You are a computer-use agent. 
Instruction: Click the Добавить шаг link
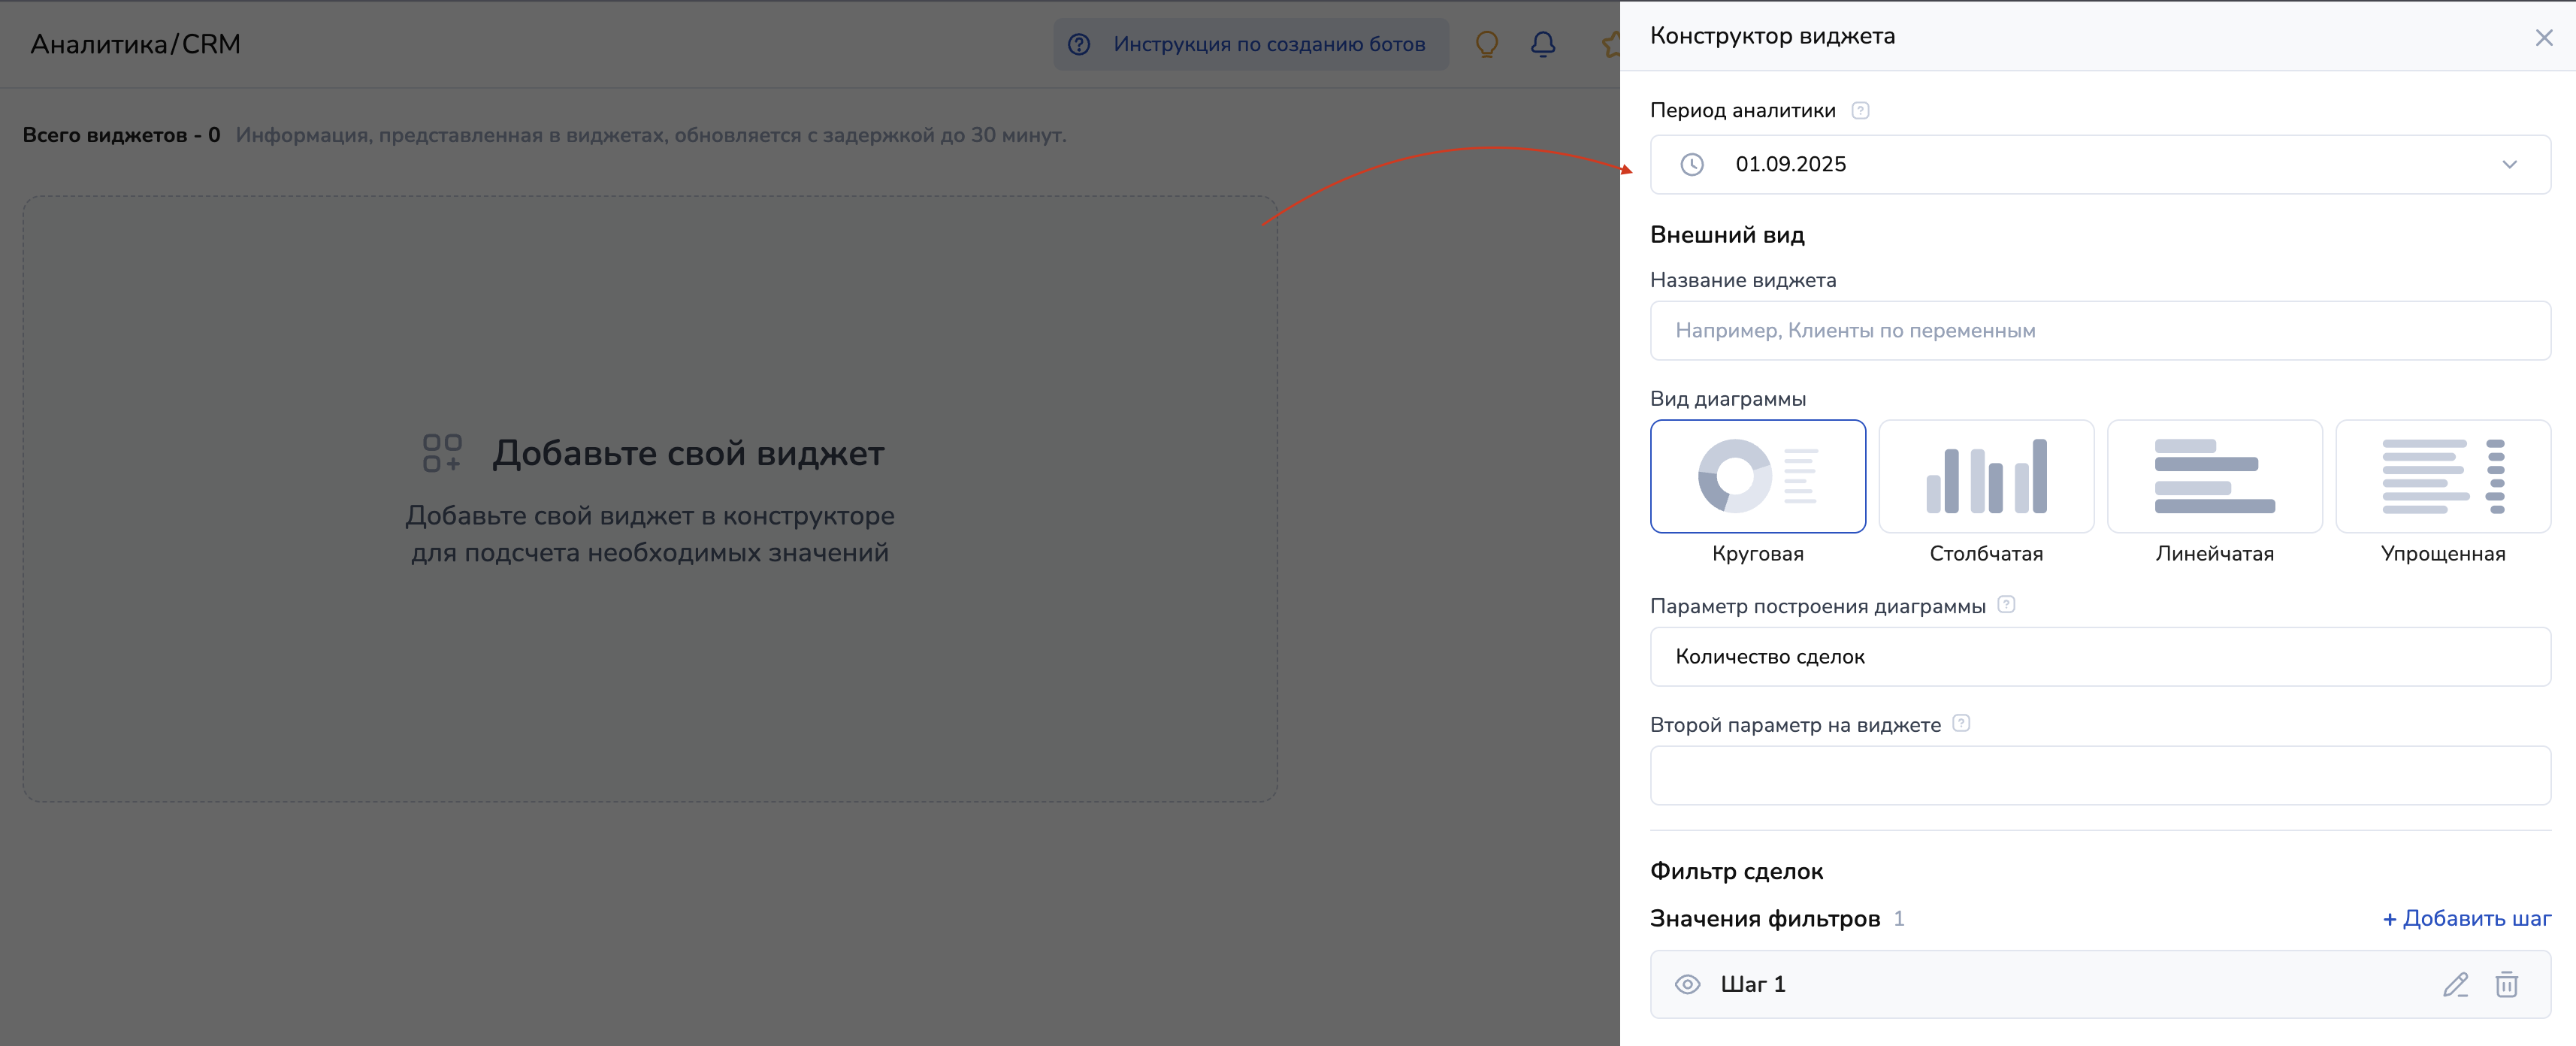click(x=2466, y=918)
